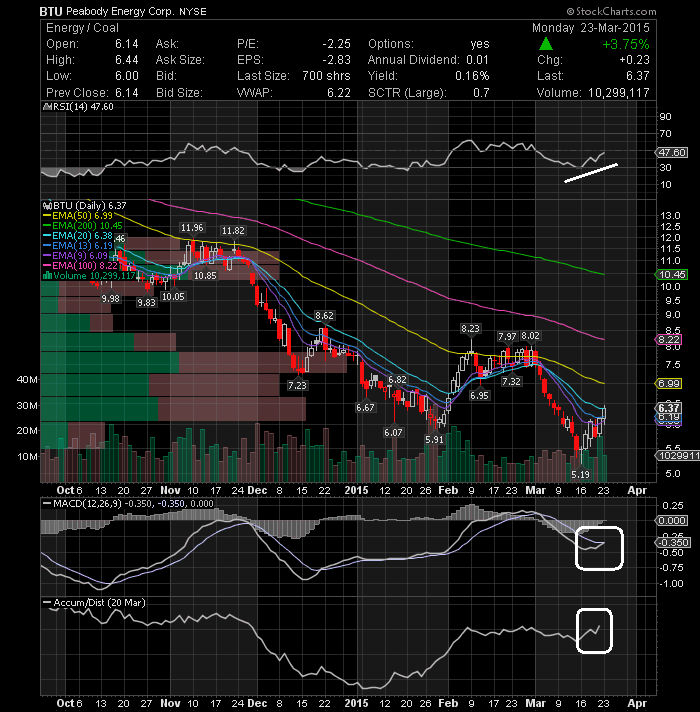Click the 7.97 price peak label

coord(507,336)
